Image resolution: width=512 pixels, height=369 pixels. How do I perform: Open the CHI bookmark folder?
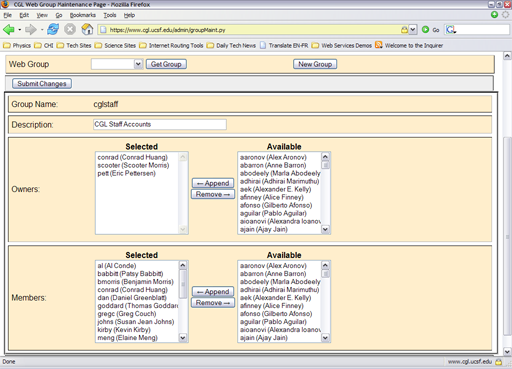coord(44,45)
